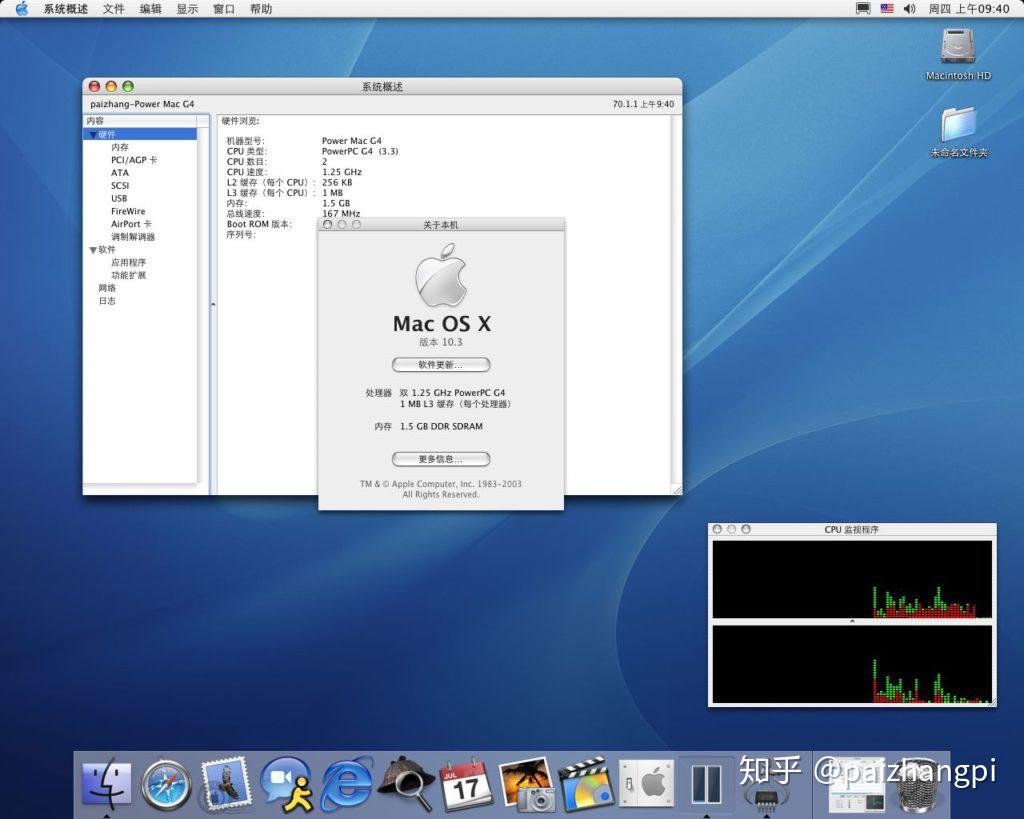The height and width of the screenshot is (819, 1024).
Task: Collapse the 硬件 section disclosure triangle
Action: click(x=94, y=134)
